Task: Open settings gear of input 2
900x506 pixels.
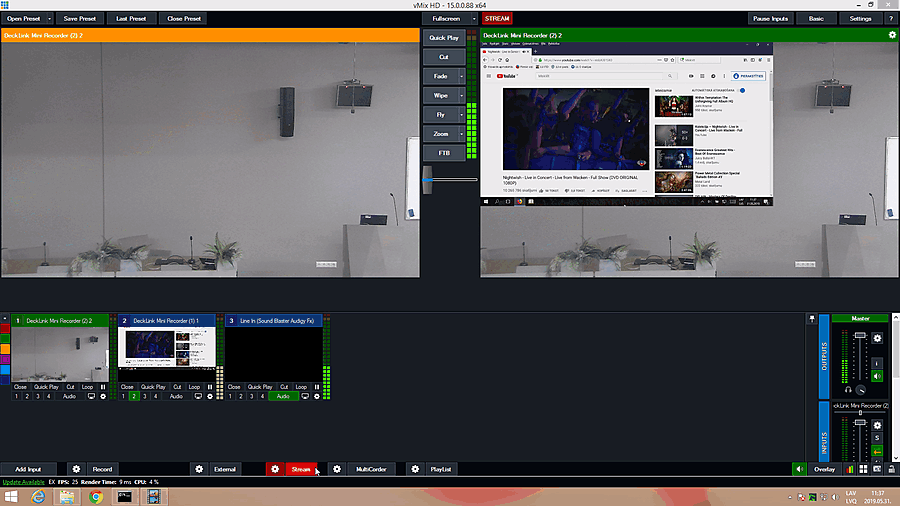Action: coord(210,396)
